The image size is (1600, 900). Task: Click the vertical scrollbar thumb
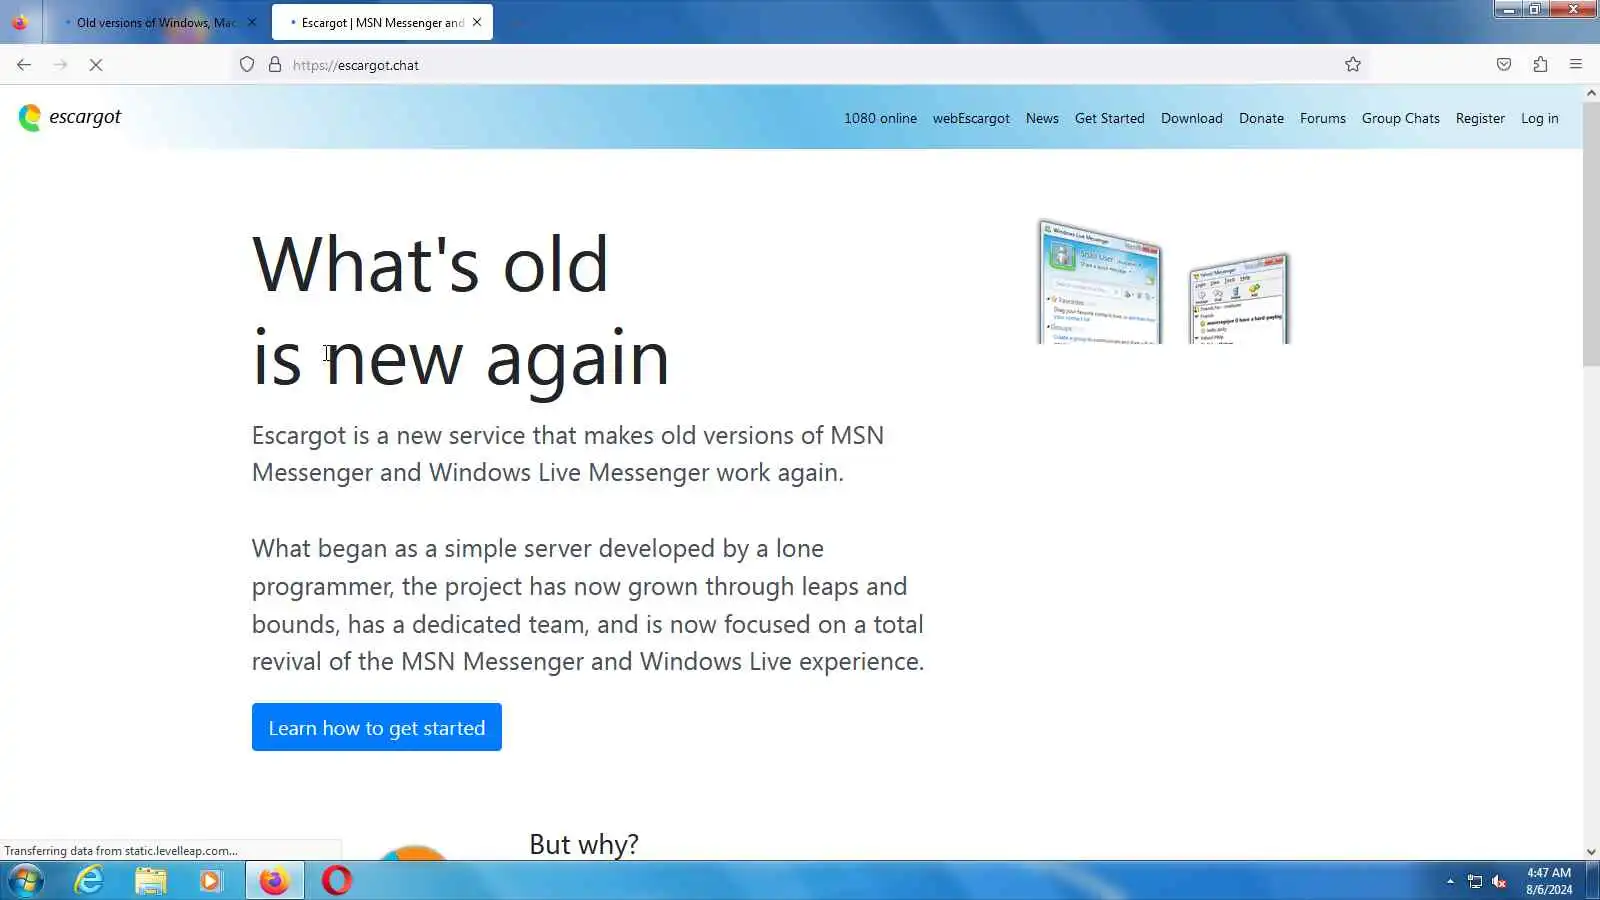click(1591, 233)
